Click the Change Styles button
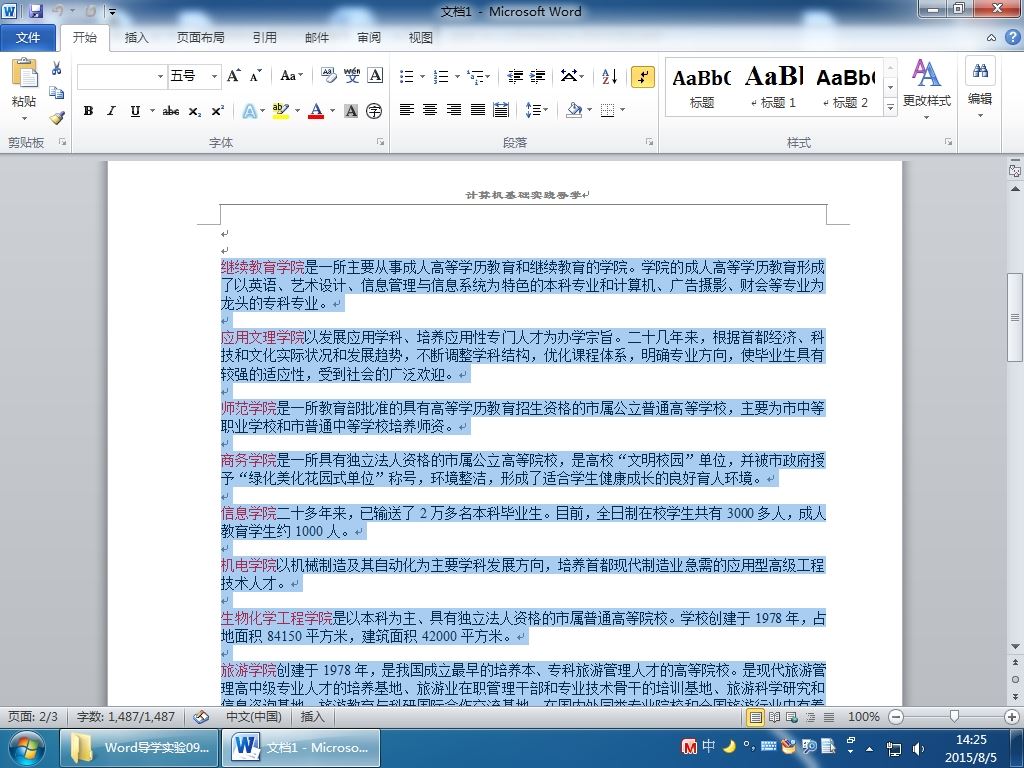The height and width of the screenshot is (768, 1024). [927, 89]
